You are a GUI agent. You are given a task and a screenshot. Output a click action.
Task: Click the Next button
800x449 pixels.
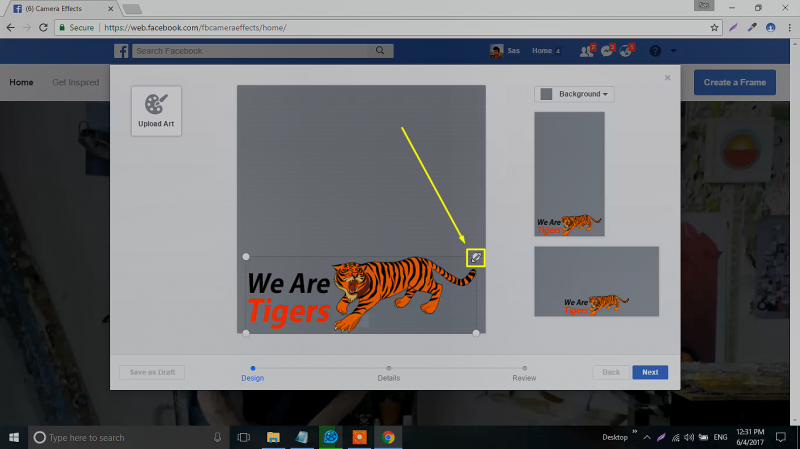coord(650,372)
